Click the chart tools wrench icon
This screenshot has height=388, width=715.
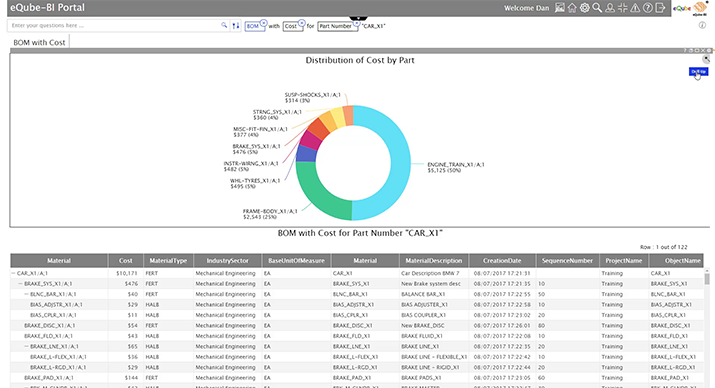pyautogui.click(x=706, y=59)
